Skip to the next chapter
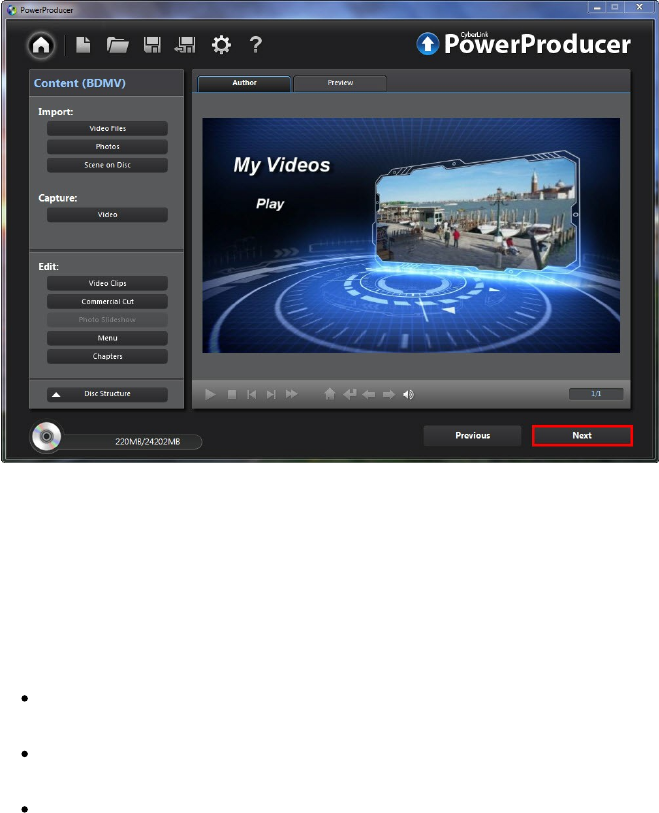This screenshot has height=813, width=659. (271, 395)
